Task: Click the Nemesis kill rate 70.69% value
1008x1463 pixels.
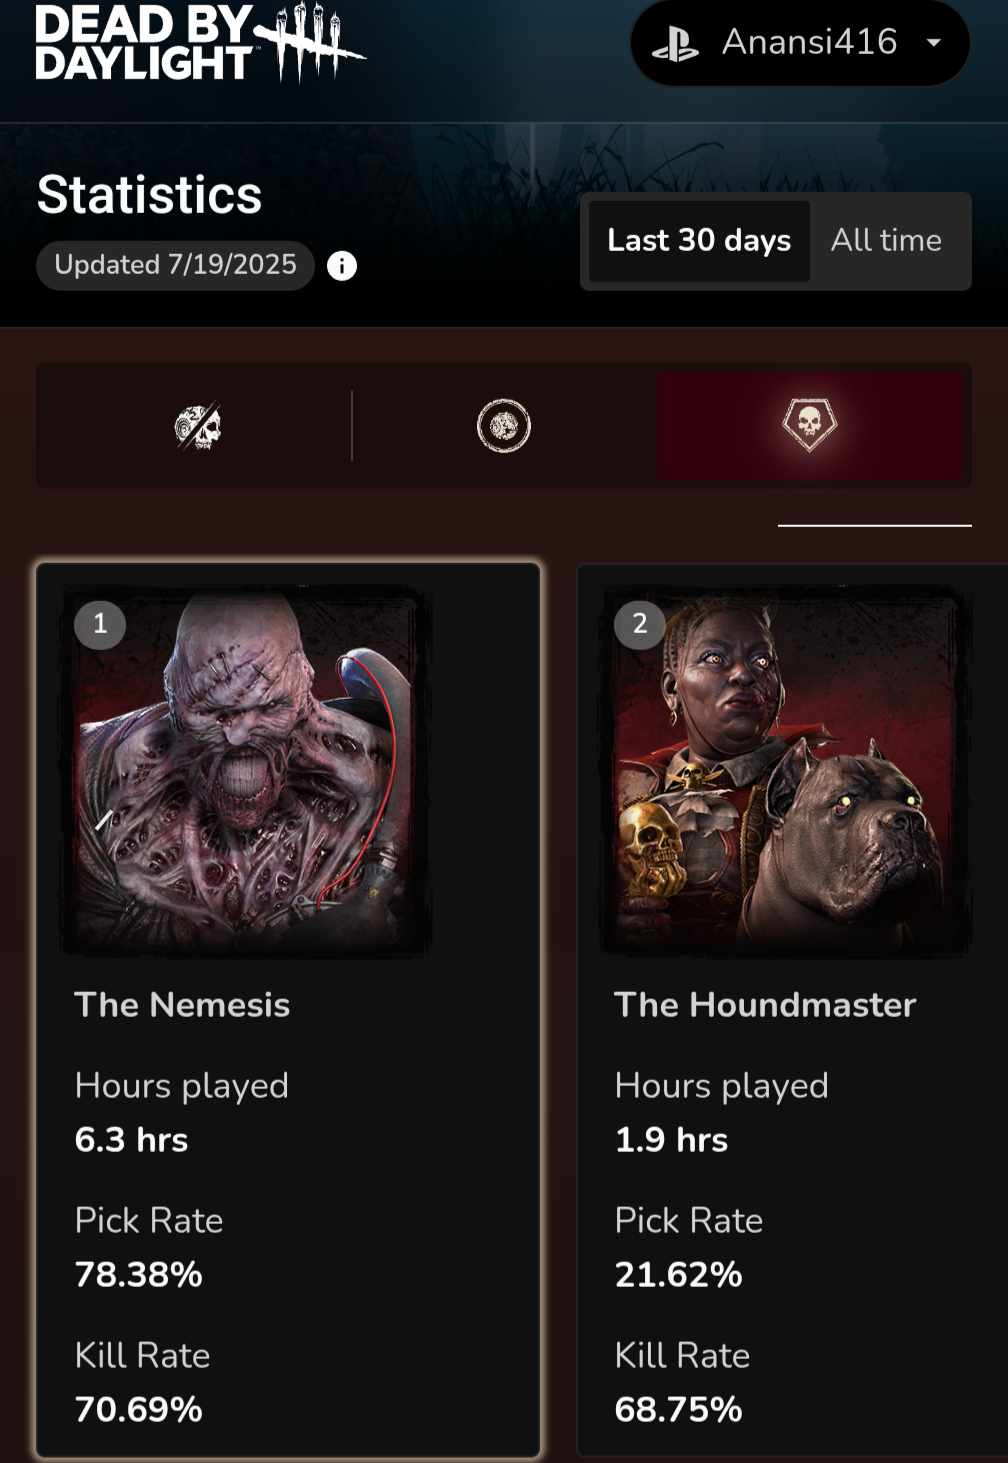Action: coord(139,1409)
